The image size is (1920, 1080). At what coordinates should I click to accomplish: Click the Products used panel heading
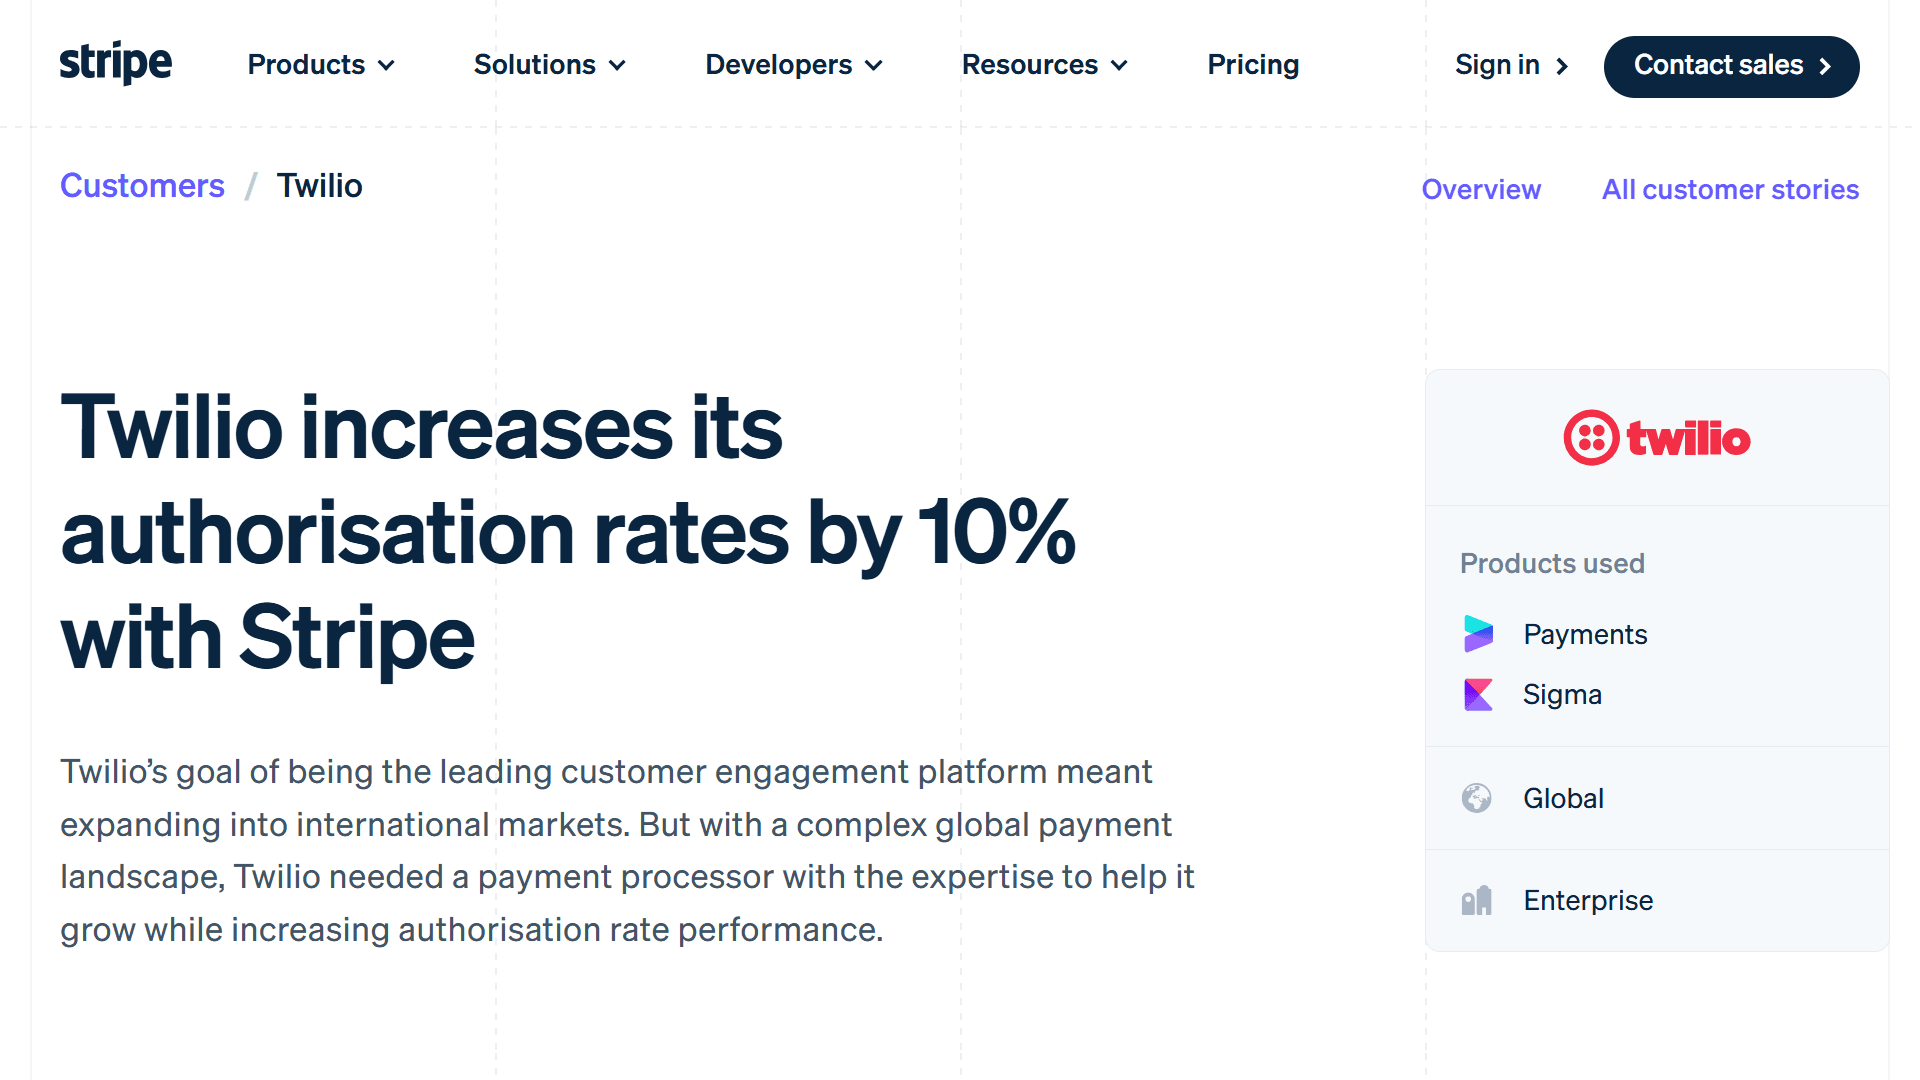(x=1552, y=563)
